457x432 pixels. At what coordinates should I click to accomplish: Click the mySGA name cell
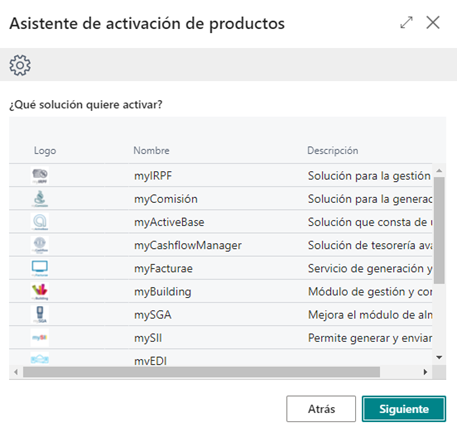point(153,315)
